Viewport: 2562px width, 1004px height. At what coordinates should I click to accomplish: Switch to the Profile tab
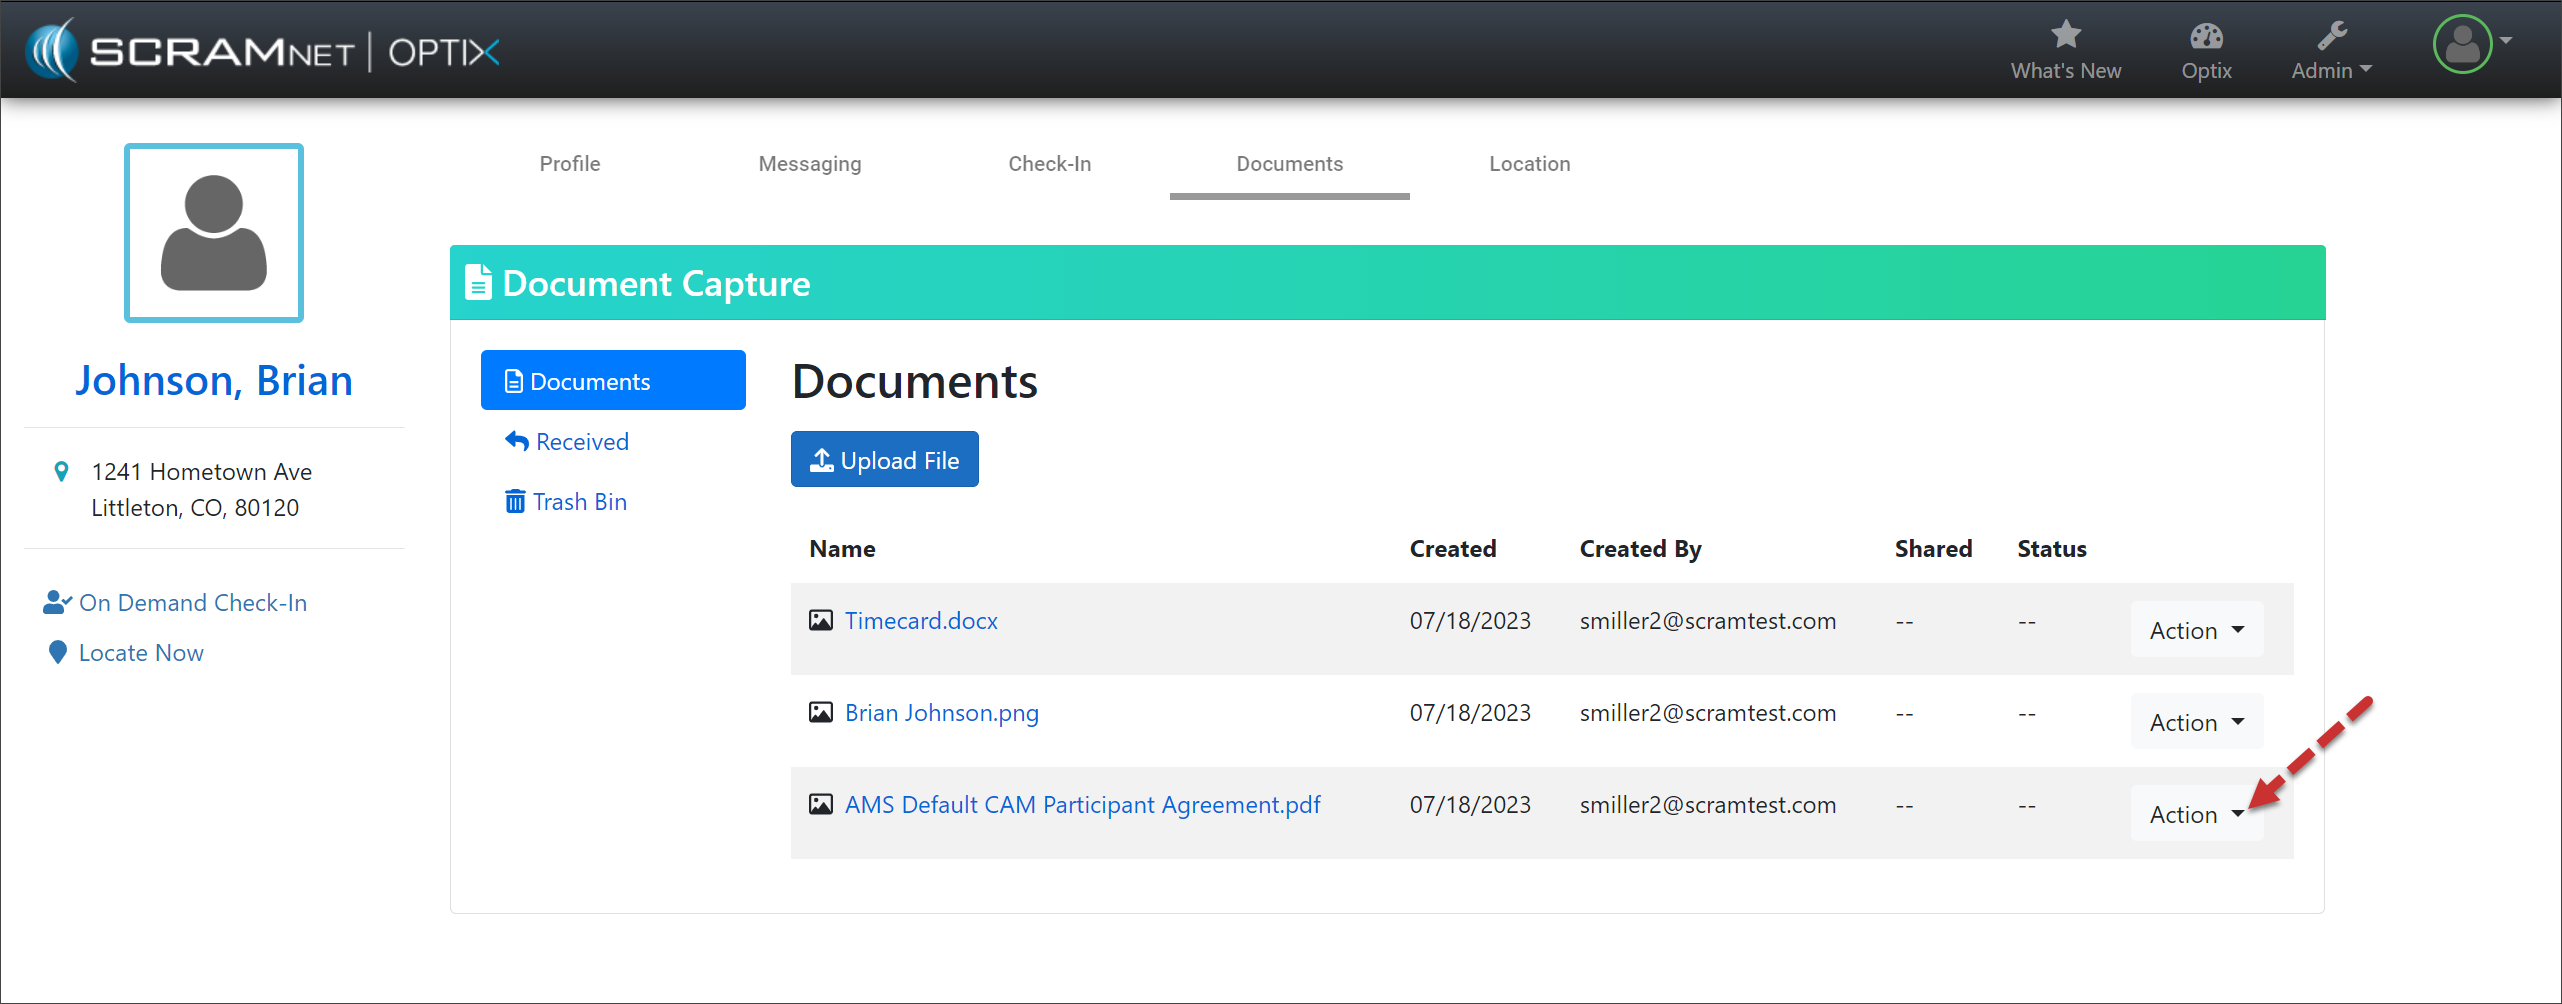click(x=570, y=164)
